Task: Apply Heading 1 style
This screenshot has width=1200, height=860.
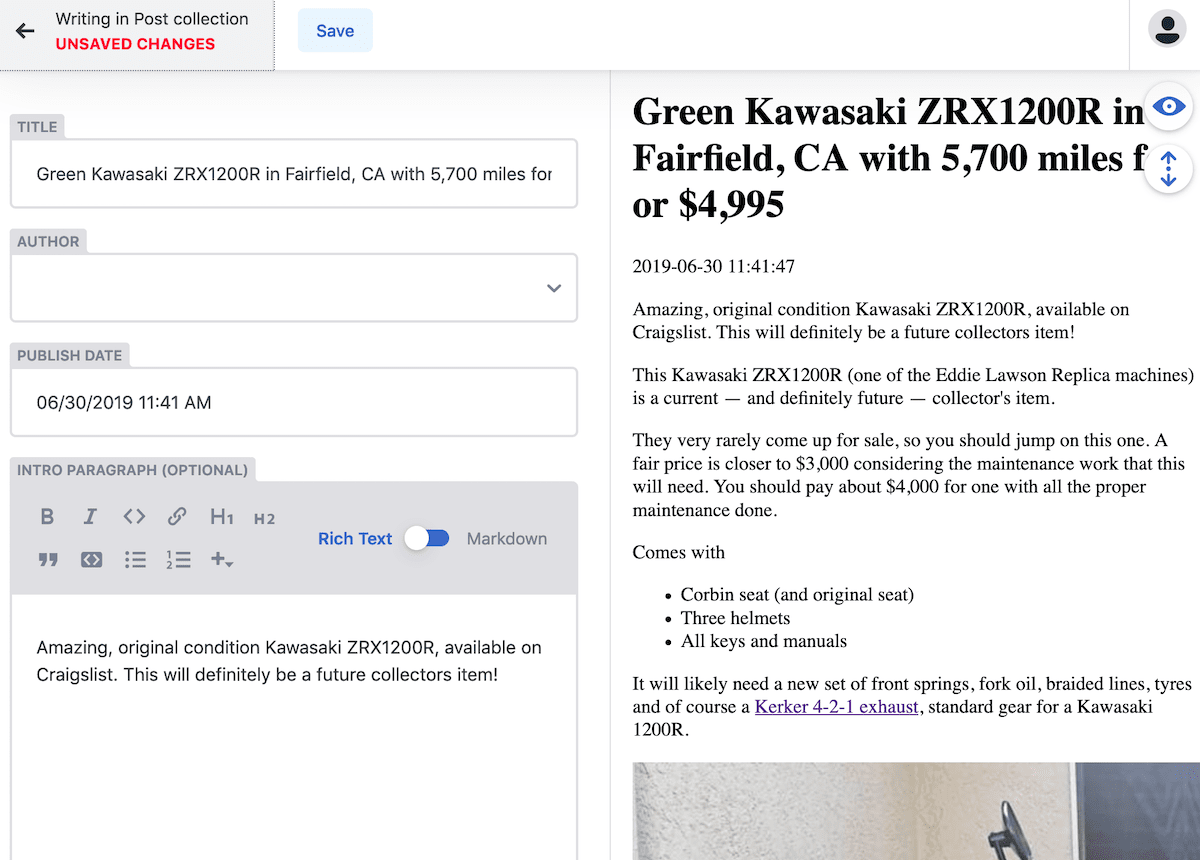Action: pos(221,517)
